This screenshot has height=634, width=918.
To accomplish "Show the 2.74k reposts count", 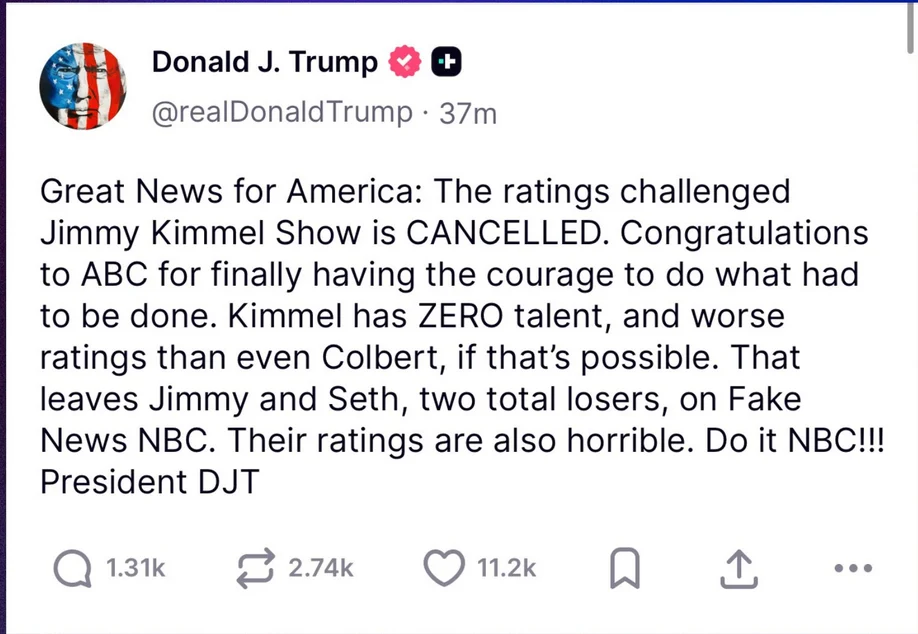I will [x=320, y=568].
